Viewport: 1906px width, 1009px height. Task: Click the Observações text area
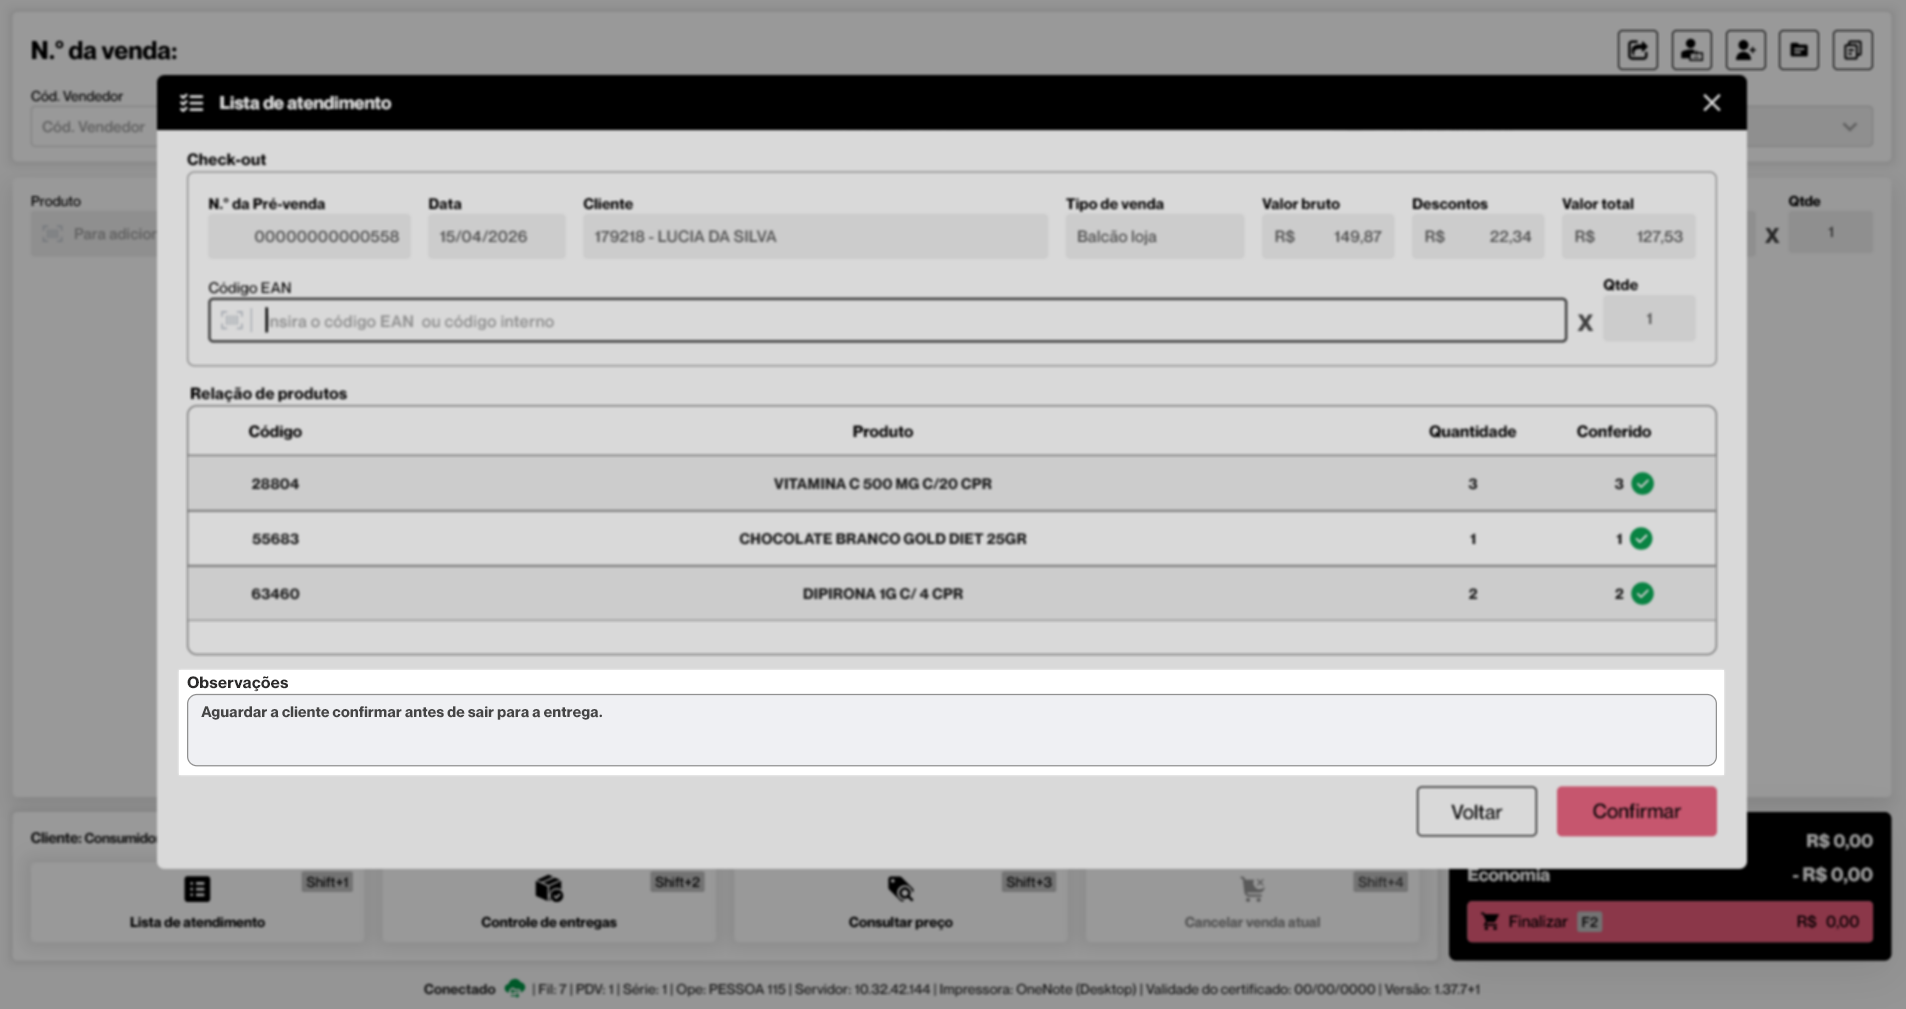pos(951,730)
